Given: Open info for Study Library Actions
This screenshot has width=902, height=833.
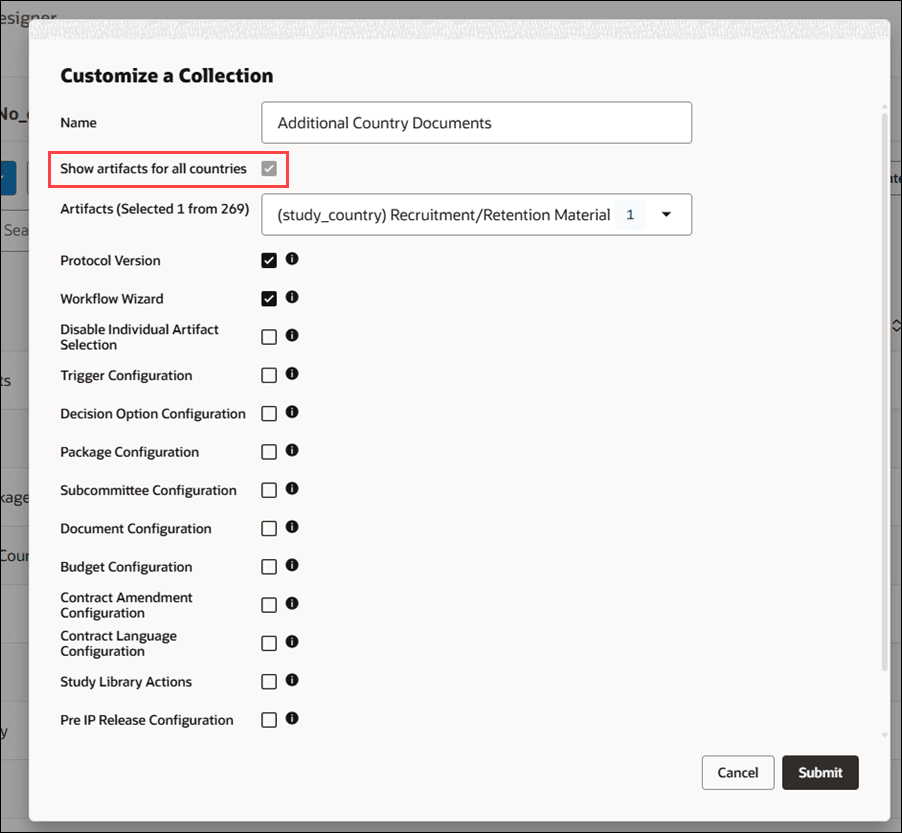Looking at the screenshot, I should pos(290,681).
